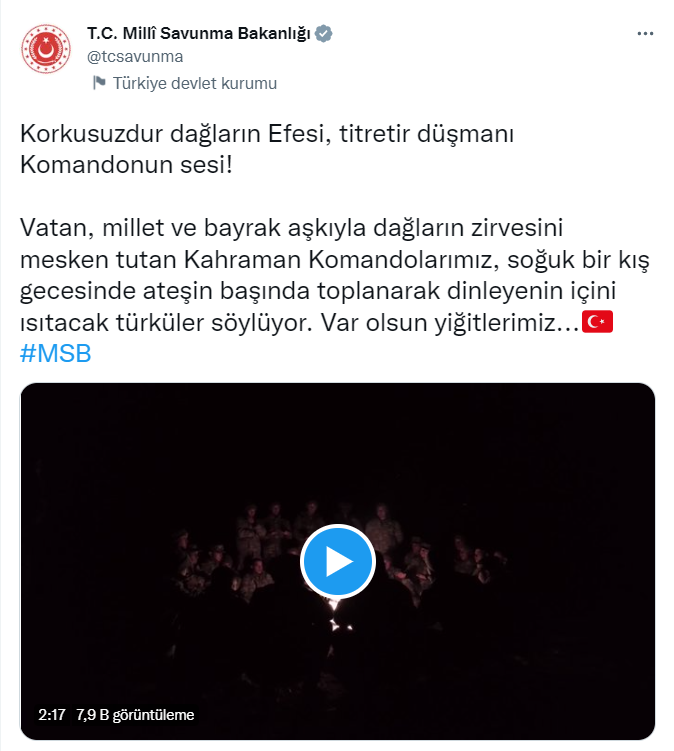This screenshot has width=674, height=751.
Task: Click the text 'Komandonun sesi!'
Action: tap(126, 165)
